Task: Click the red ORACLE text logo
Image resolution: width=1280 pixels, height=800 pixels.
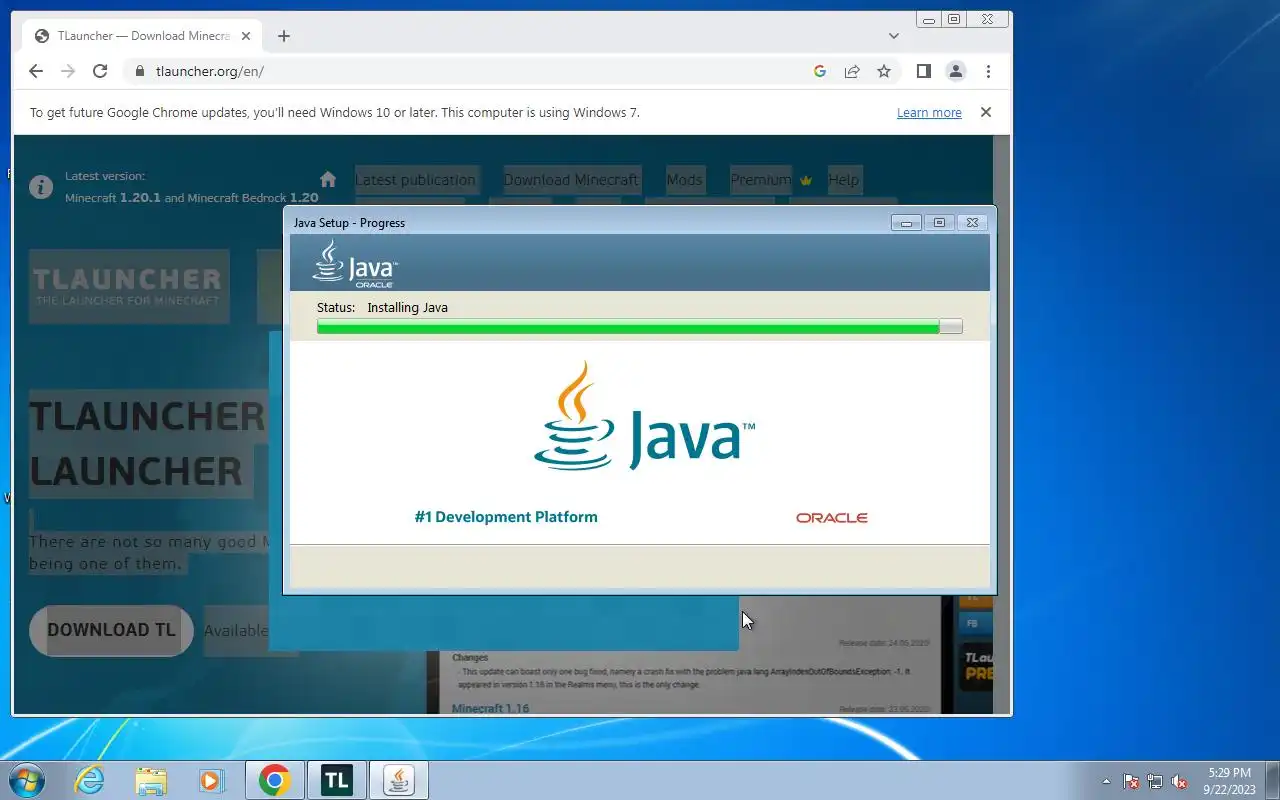Action: [x=831, y=518]
